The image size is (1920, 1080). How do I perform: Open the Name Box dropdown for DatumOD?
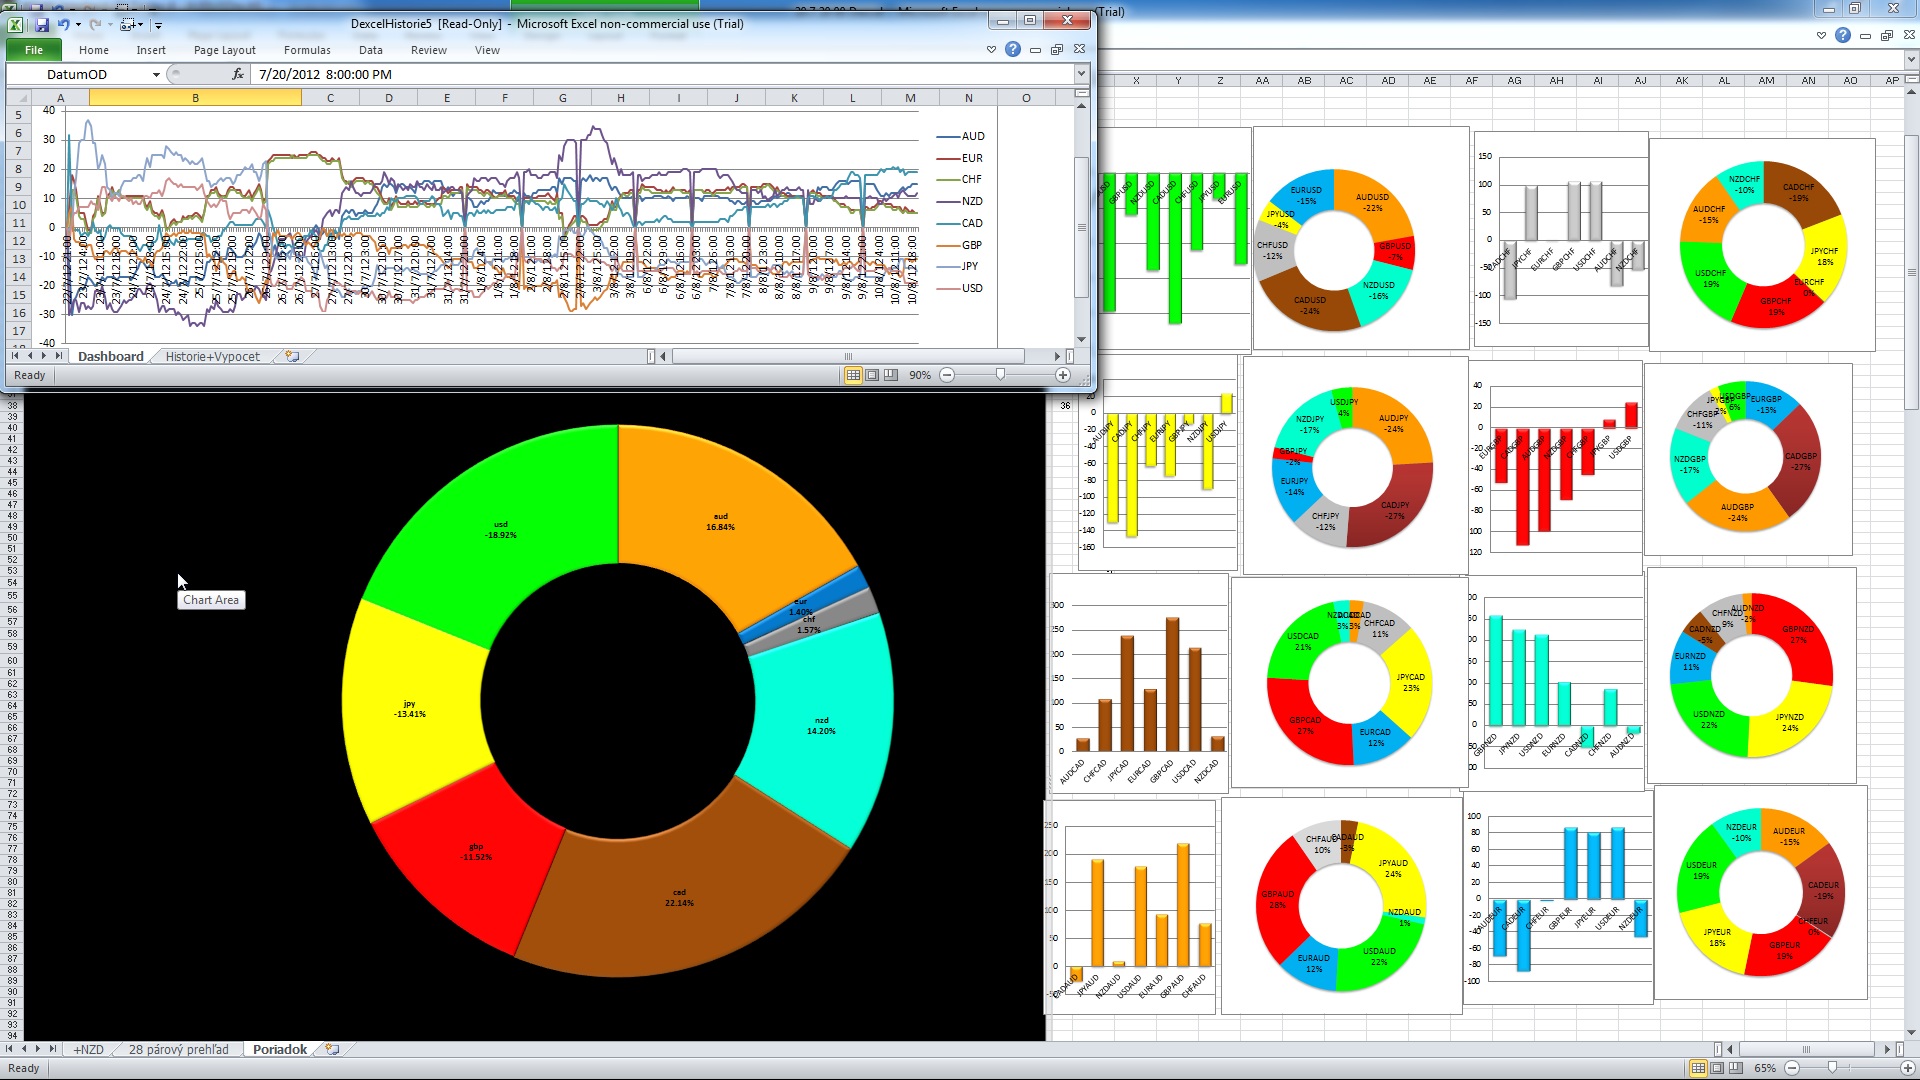(156, 74)
